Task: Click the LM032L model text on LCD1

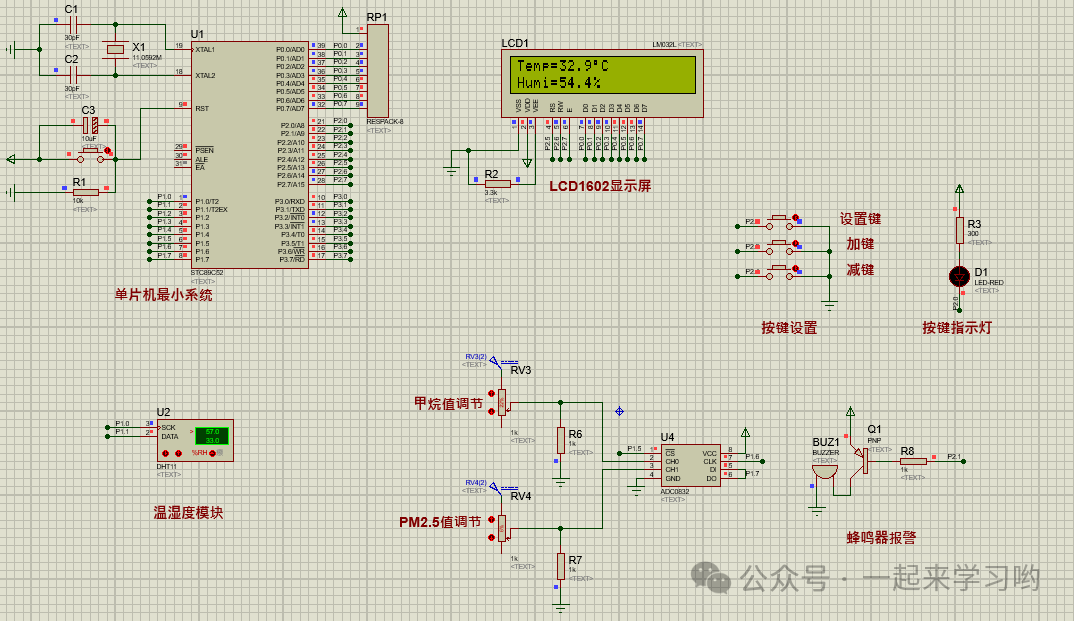Action: point(664,45)
